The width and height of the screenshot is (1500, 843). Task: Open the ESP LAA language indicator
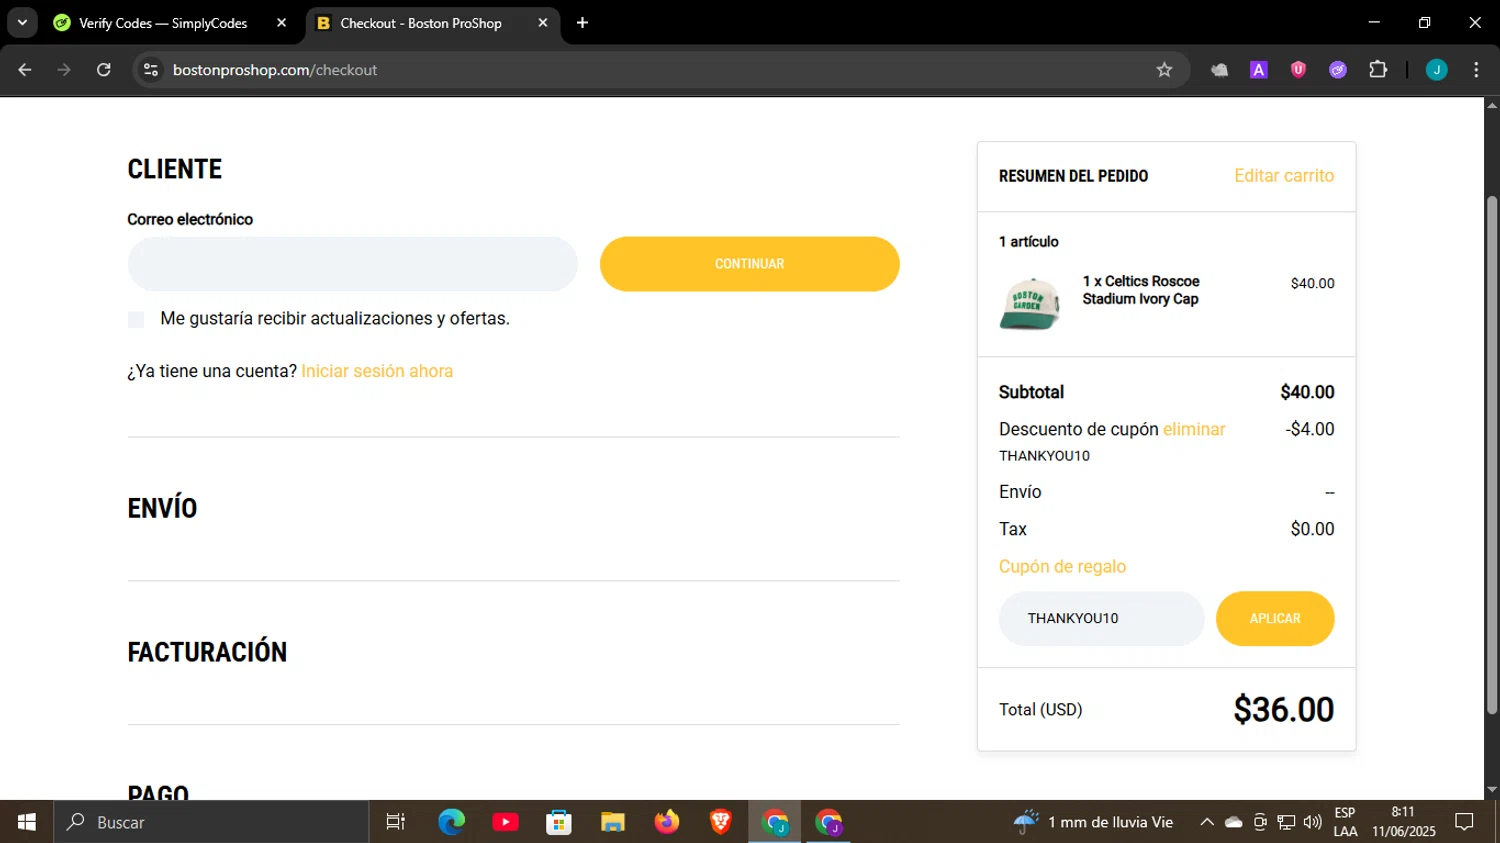coord(1345,822)
